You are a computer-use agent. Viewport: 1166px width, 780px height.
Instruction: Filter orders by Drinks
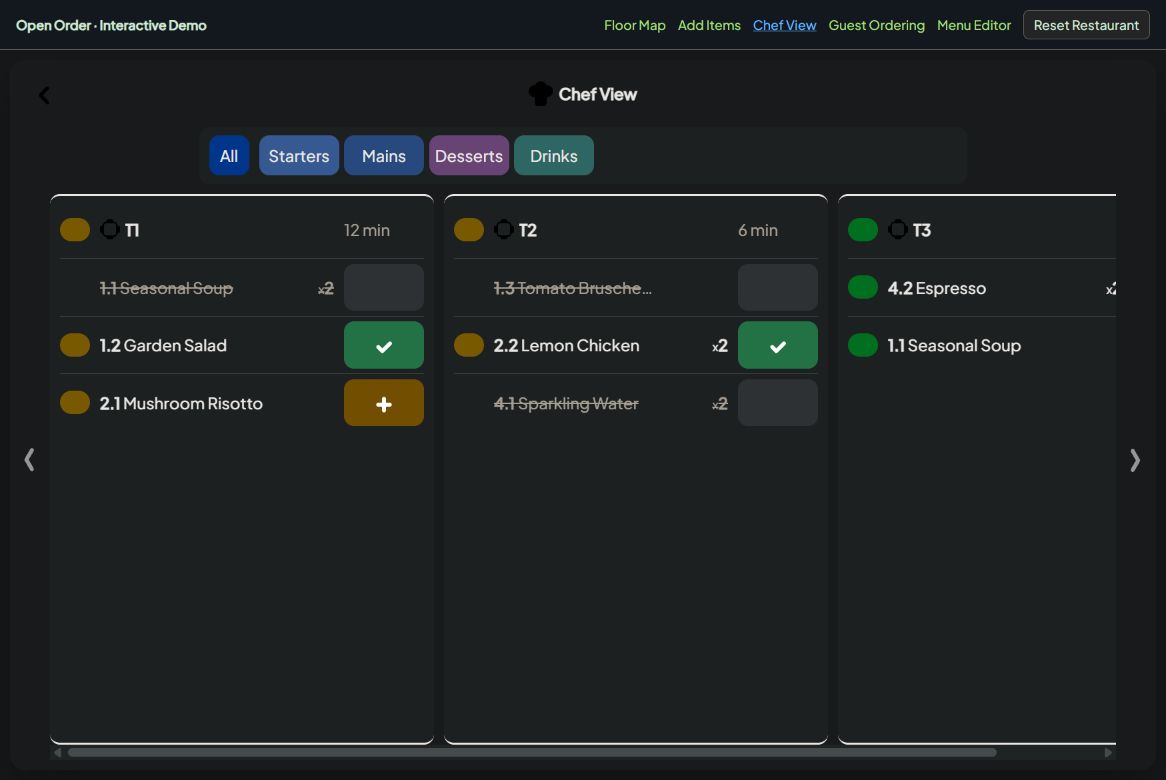click(x=554, y=155)
